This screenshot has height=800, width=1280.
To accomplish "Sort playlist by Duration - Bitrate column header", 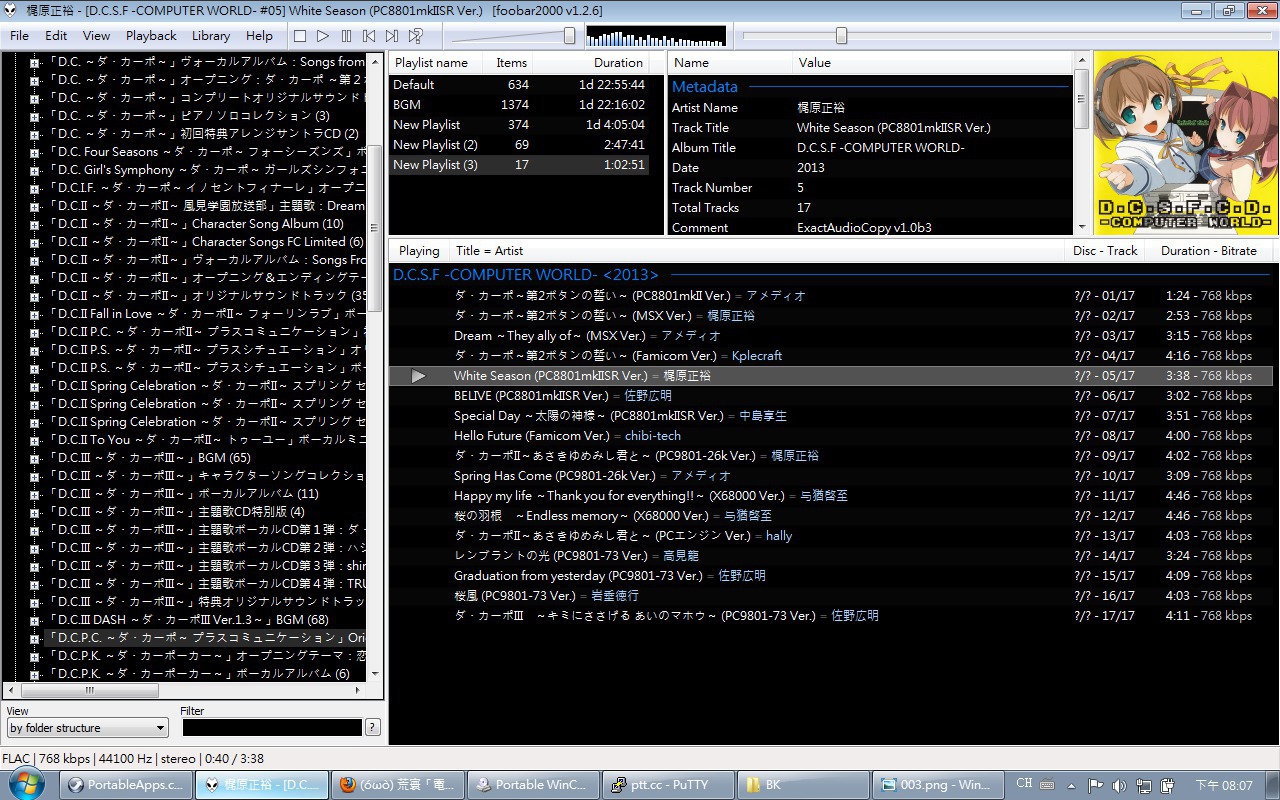I will (x=1208, y=251).
